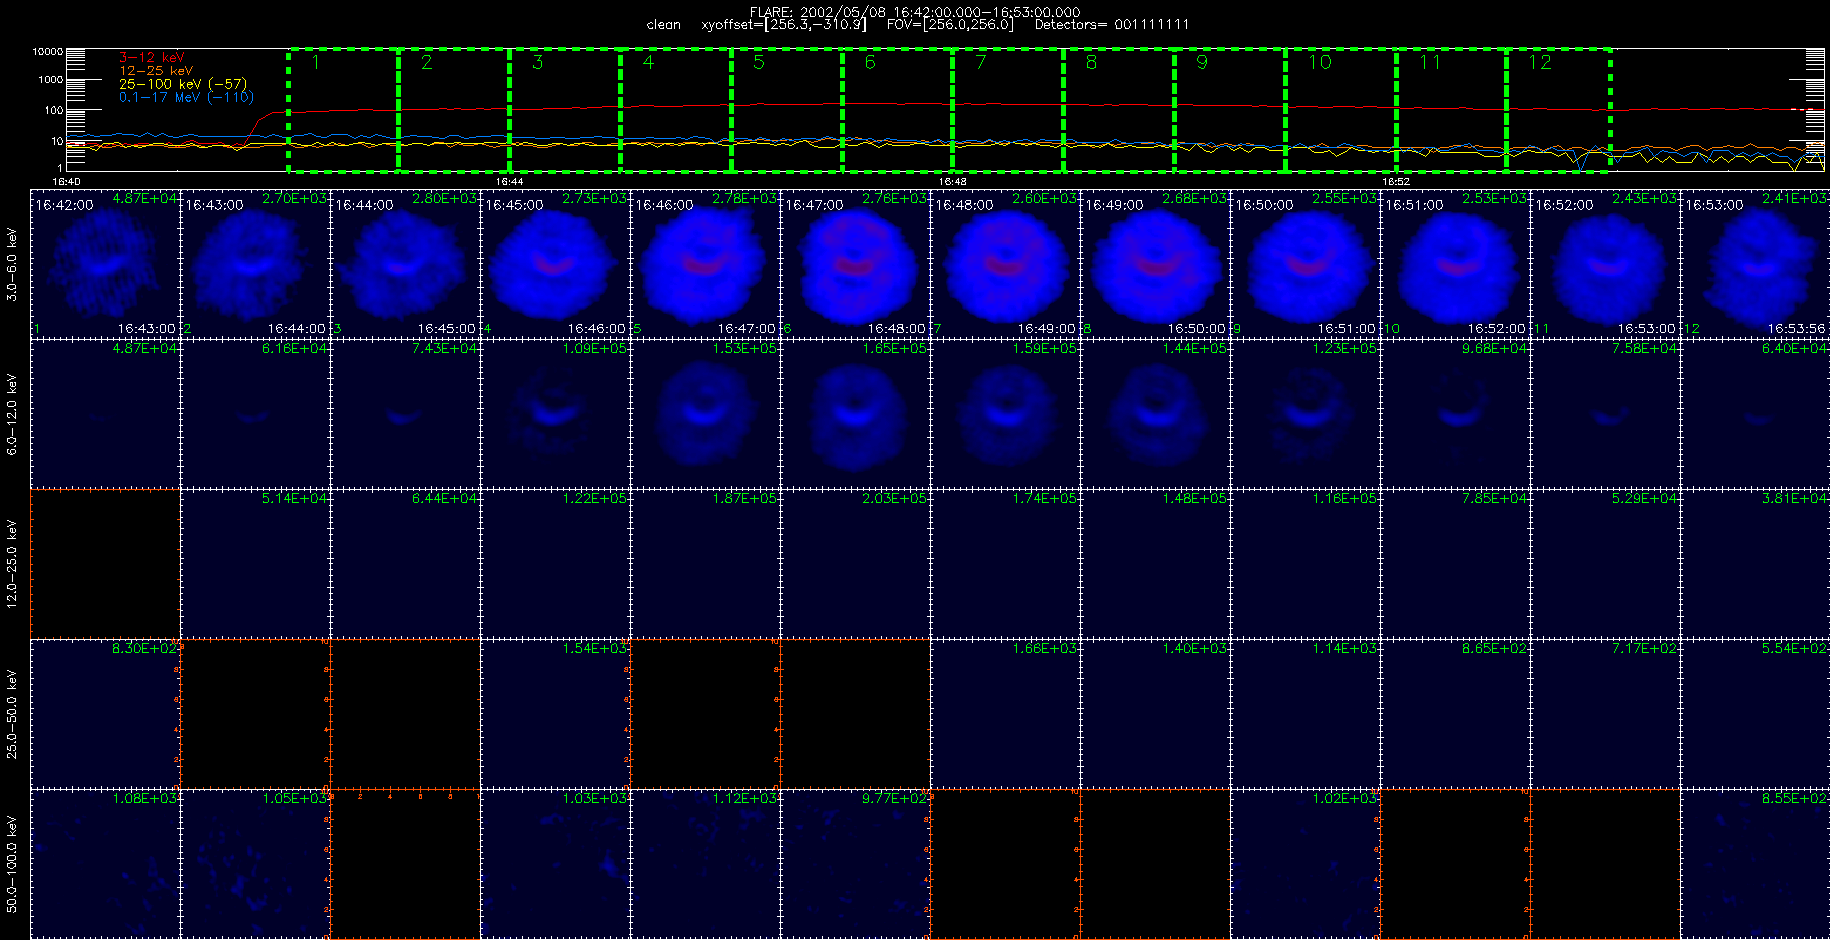Click interval marker 3 in the light curve

tap(538, 63)
